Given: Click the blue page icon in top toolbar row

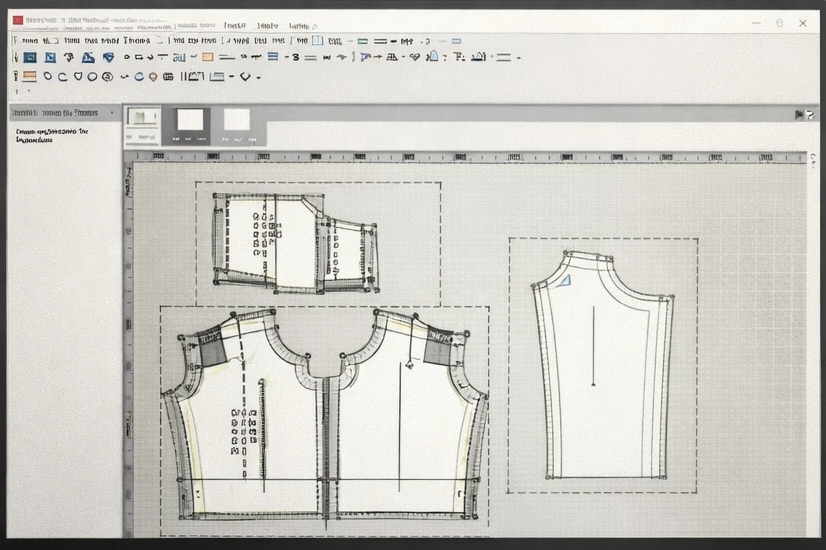Looking at the screenshot, I should pos(317,41).
